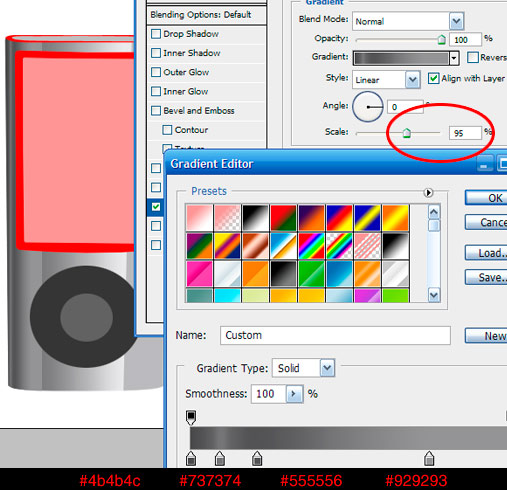This screenshot has height=490, width=507.
Task: Uncheck the Align with Layer checkbox
Action: (x=433, y=79)
